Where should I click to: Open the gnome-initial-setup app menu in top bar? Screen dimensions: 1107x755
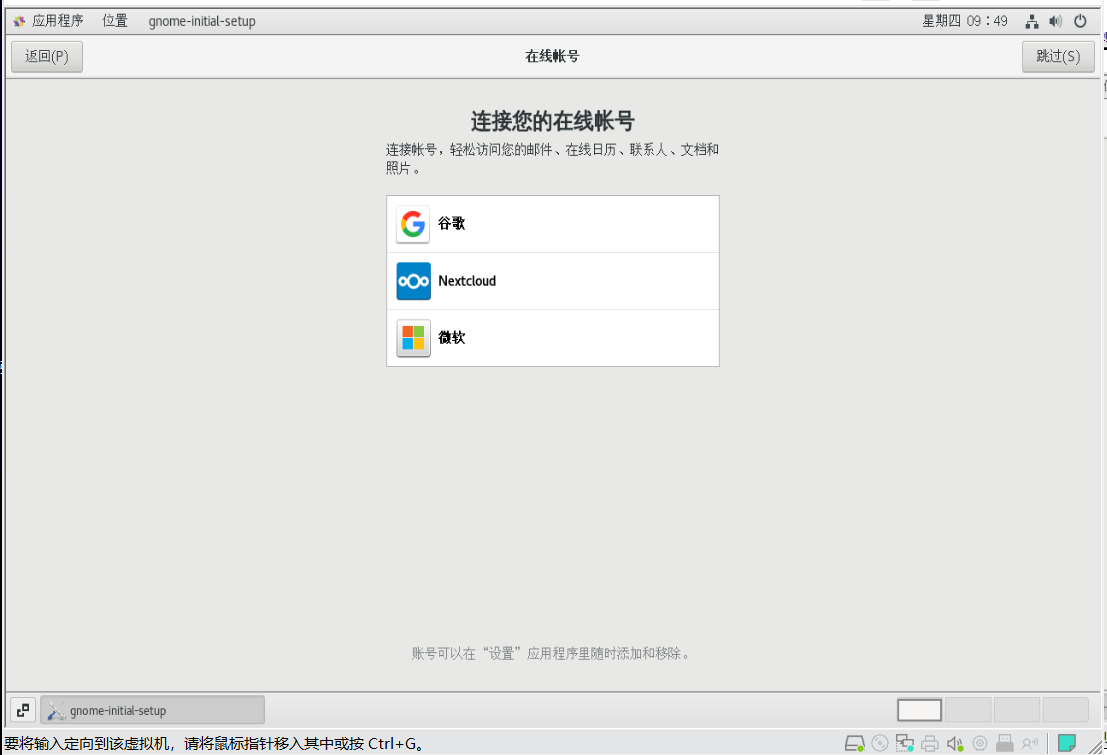click(x=202, y=21)
